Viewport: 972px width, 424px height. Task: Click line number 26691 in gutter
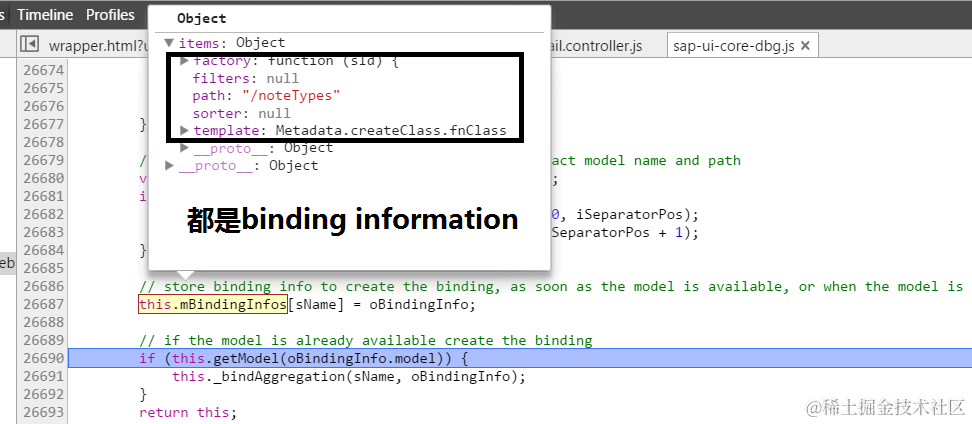pyautogui.click(x=43, y=376)
